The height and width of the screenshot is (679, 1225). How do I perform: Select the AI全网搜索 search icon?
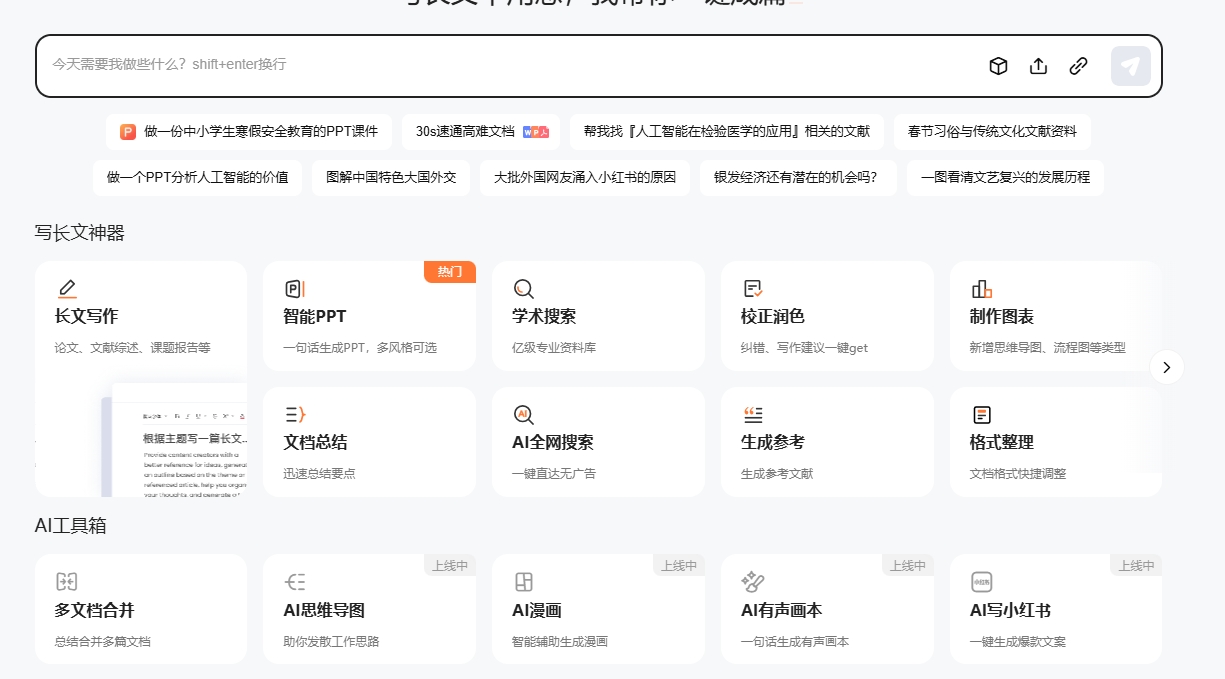(524, 414)
